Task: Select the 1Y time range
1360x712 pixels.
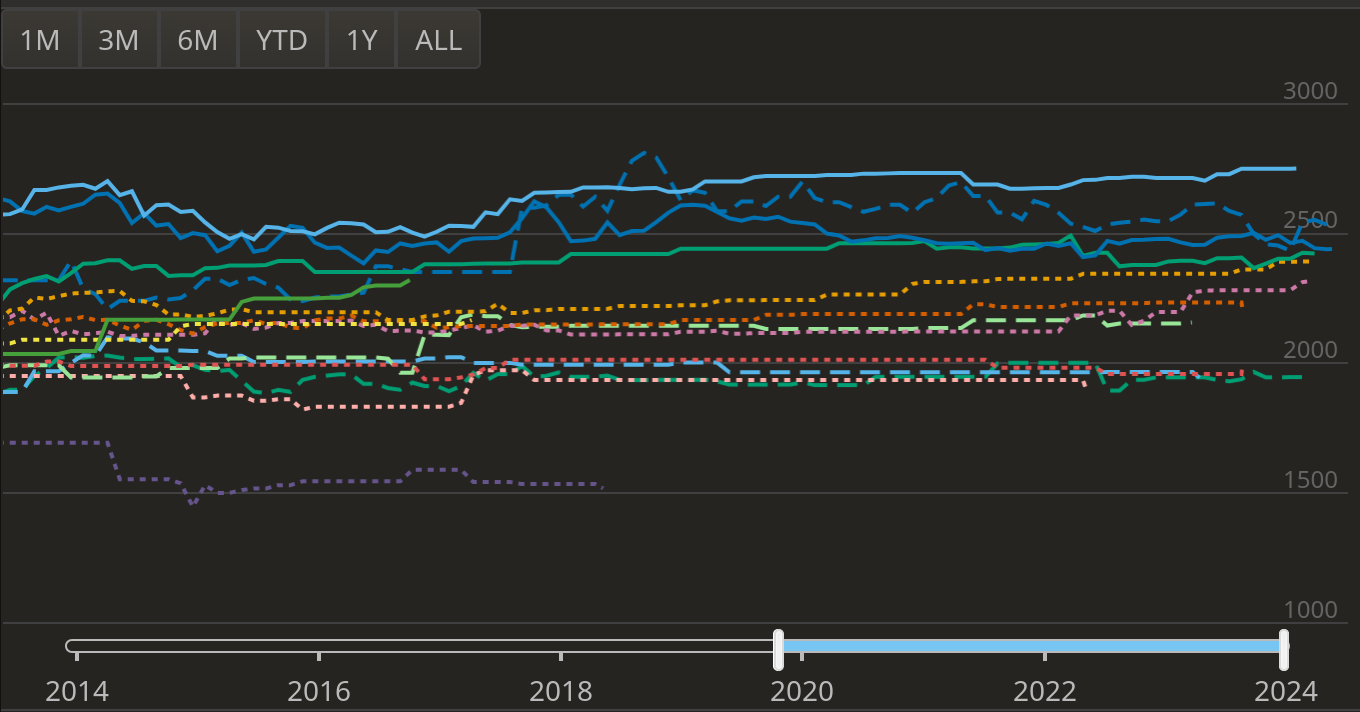Action: [x=361, y=40]
